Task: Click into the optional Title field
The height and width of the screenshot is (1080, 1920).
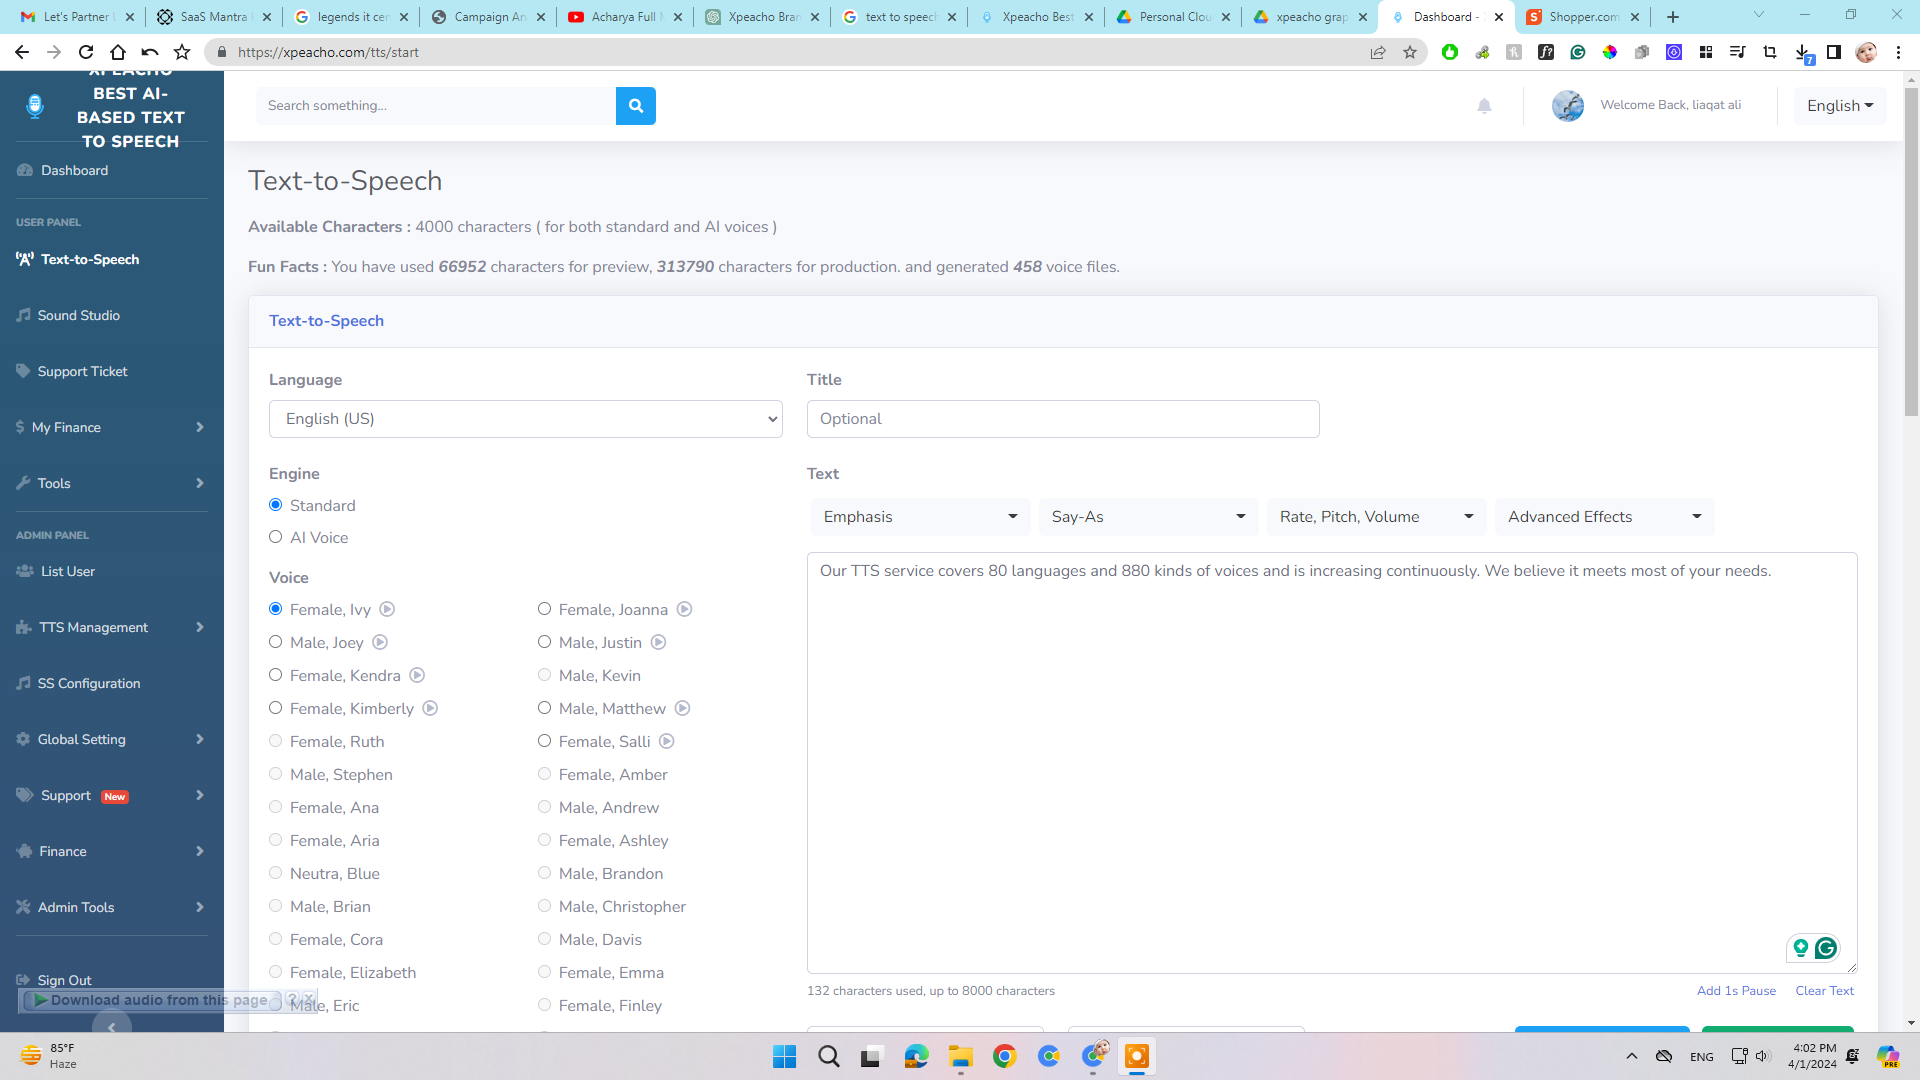Action: pos(1062,419)
